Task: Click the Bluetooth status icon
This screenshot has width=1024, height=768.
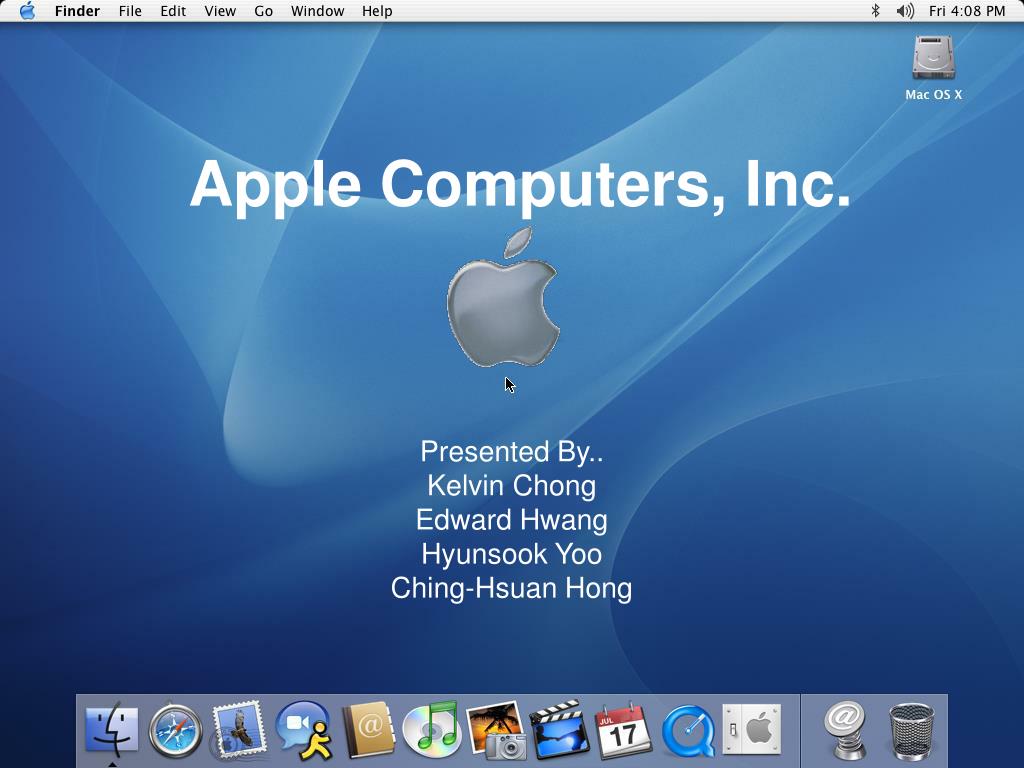Action: coord(875,11)
